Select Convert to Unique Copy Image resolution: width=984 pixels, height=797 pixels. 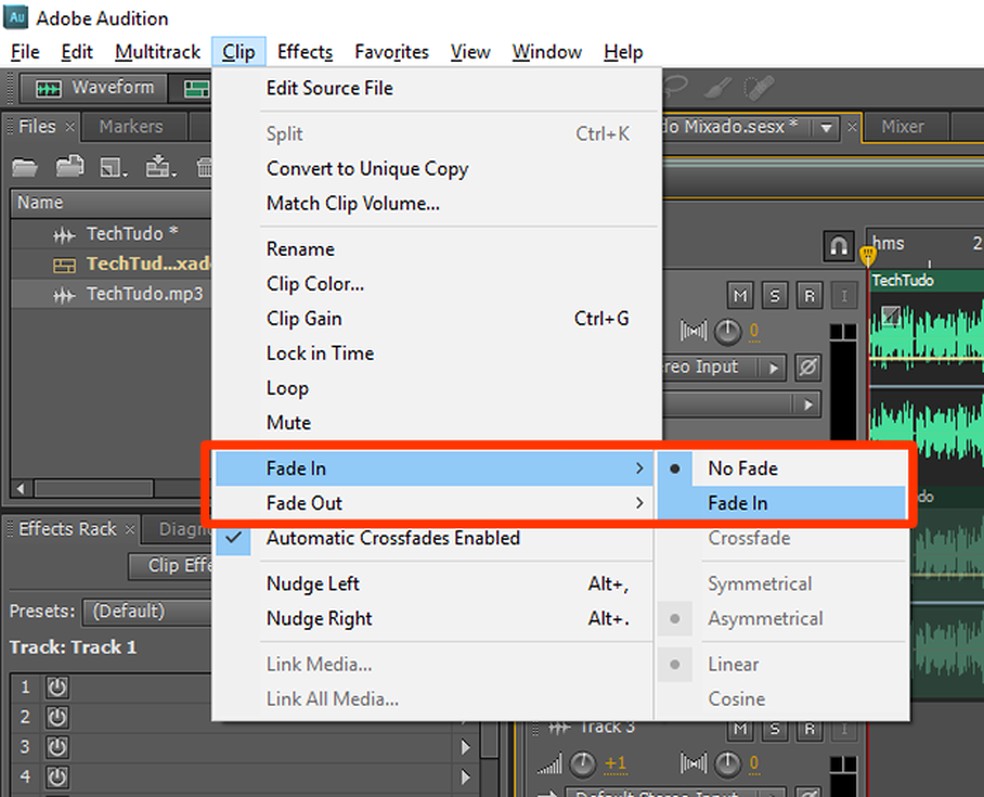click(x=437, y=169)
